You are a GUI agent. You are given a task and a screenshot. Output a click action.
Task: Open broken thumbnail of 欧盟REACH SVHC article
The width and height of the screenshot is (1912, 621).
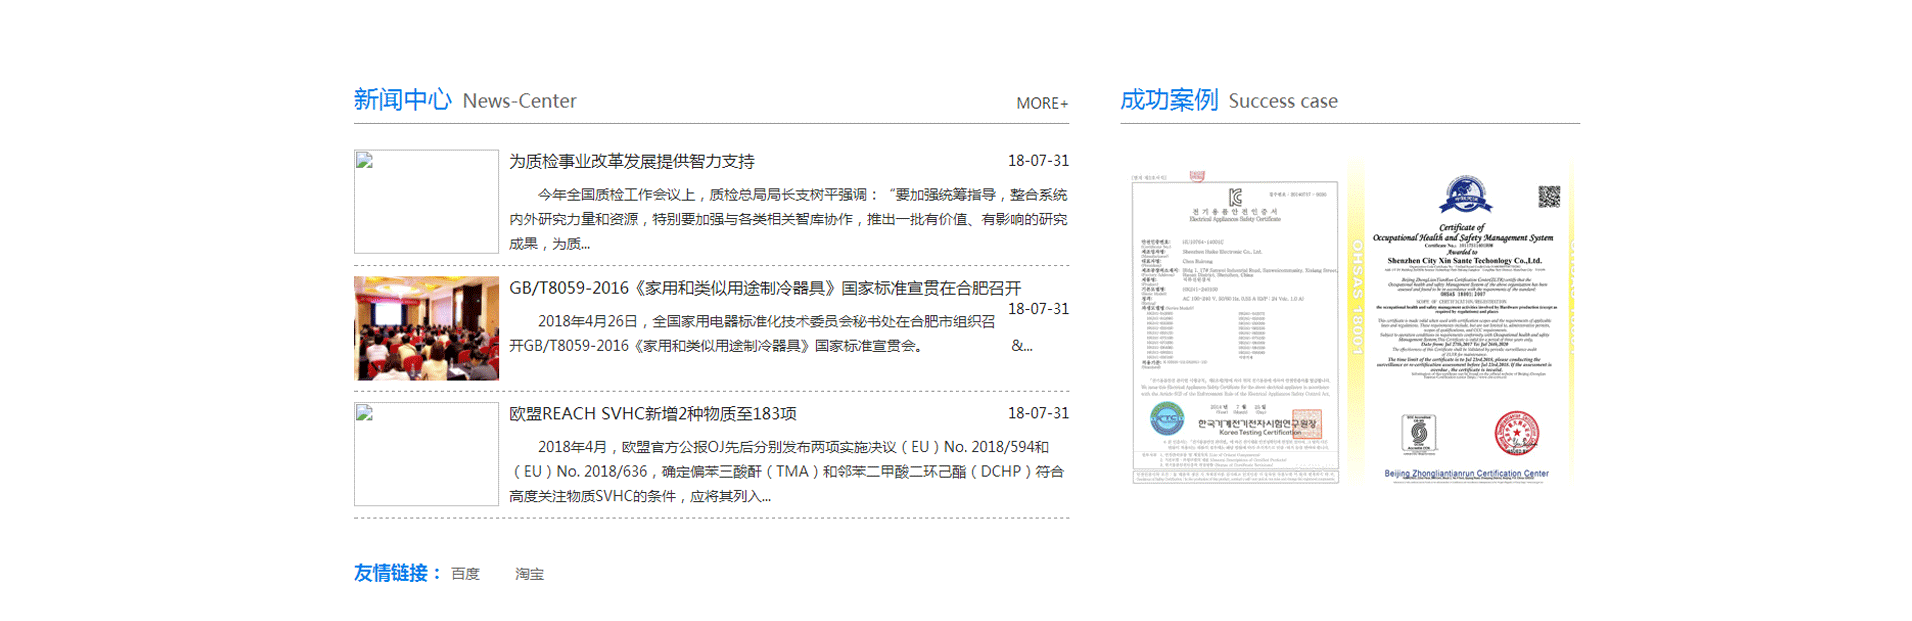click(x=426, y=454)
